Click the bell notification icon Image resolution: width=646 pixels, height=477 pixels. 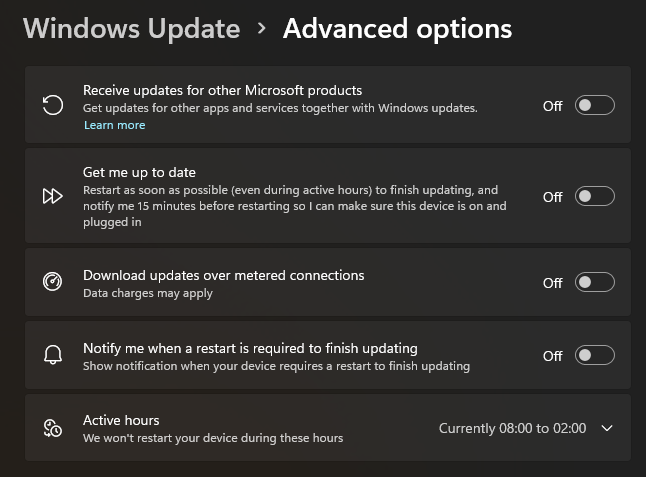[53, 355]
